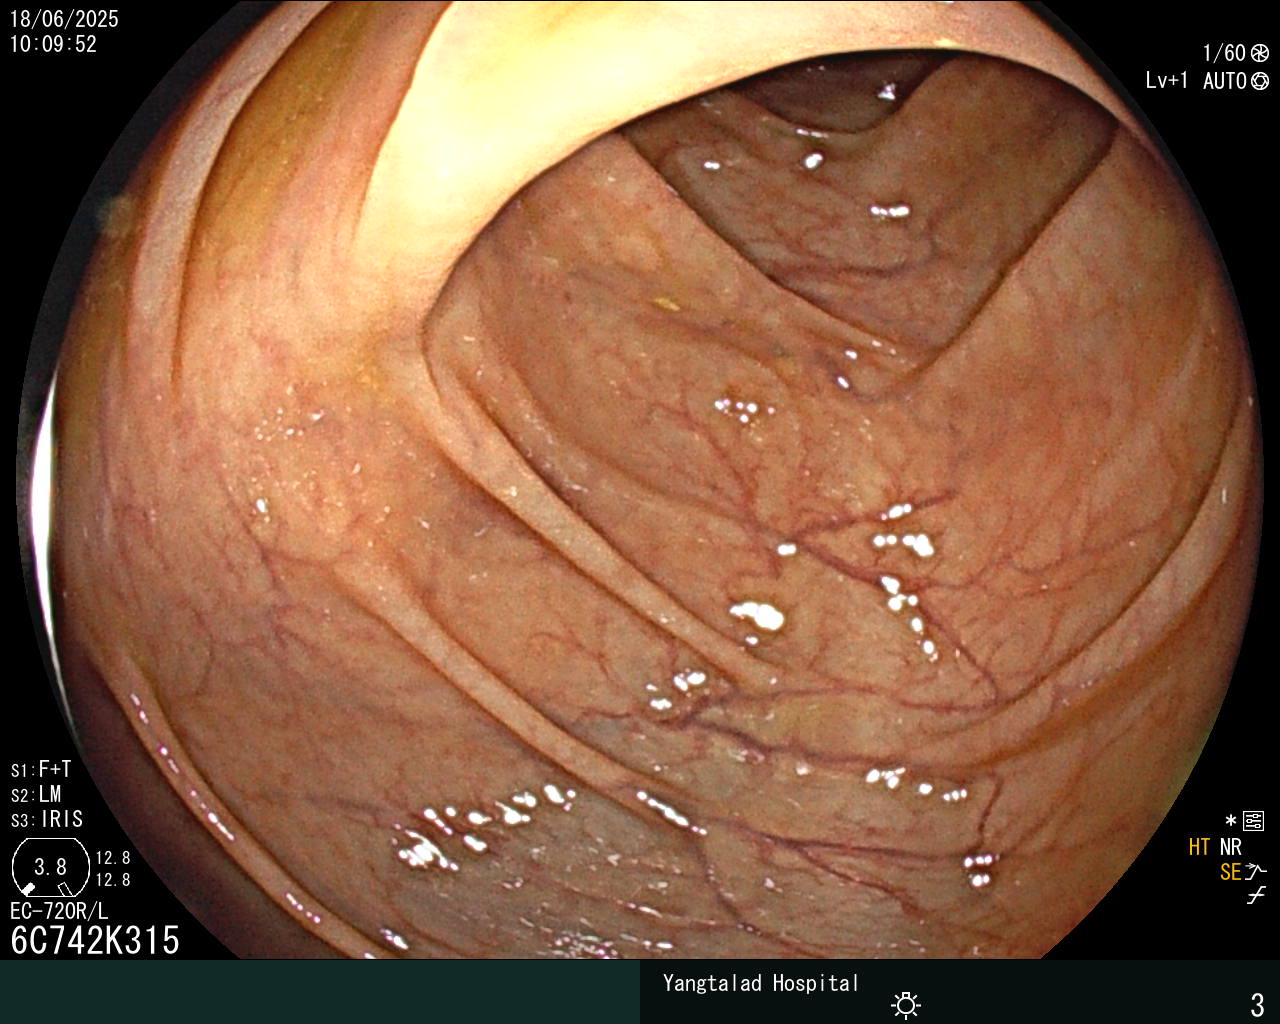The height and width of the screenshot is (1024, 1280).
Task: Select the upper 12.8 diameter value
Action: [113, 858]
